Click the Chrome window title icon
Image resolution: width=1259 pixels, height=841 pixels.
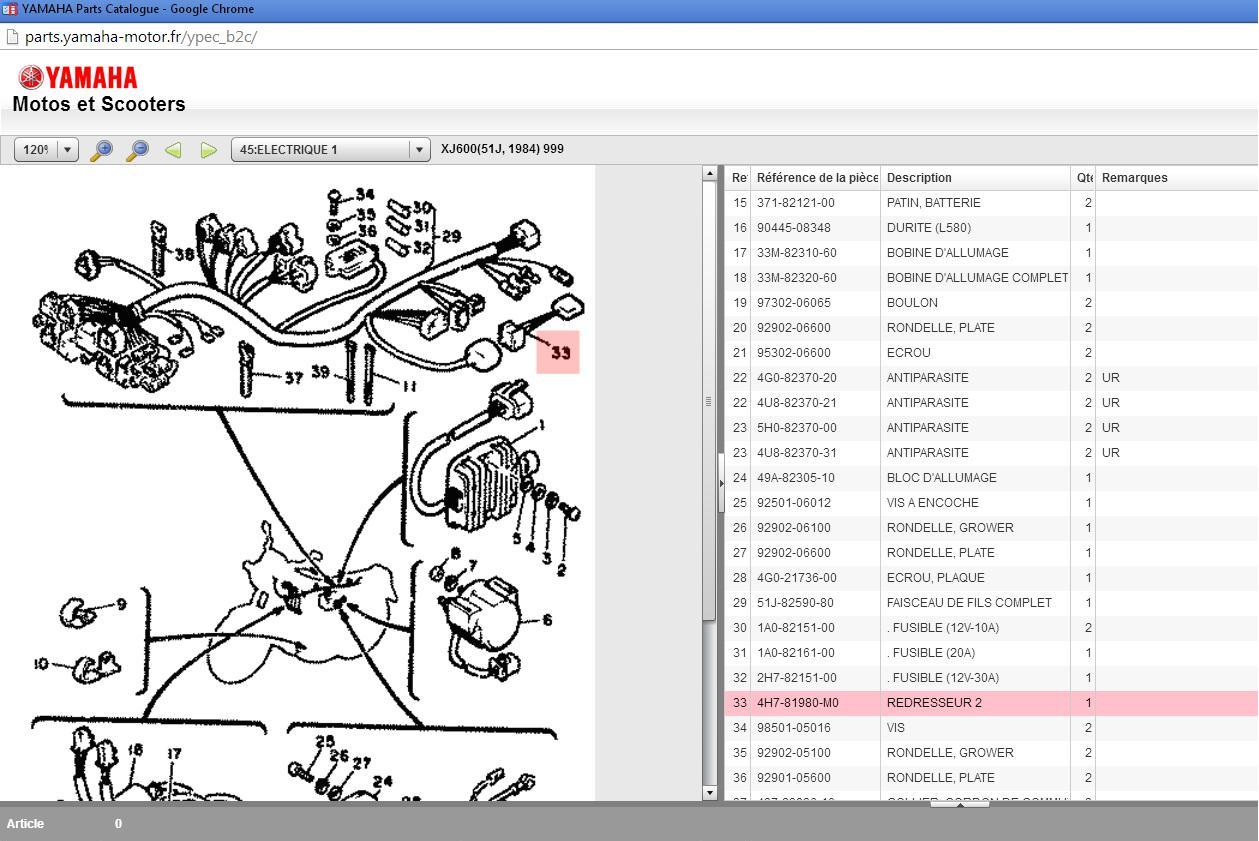pyautogui.click(x=9, y=9)
